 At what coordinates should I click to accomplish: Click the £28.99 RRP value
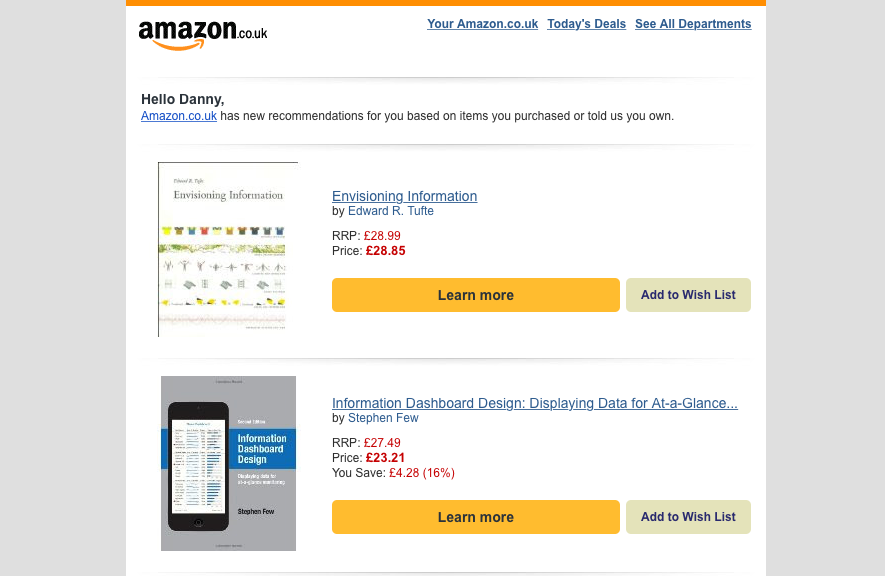[x=382, y=236]
